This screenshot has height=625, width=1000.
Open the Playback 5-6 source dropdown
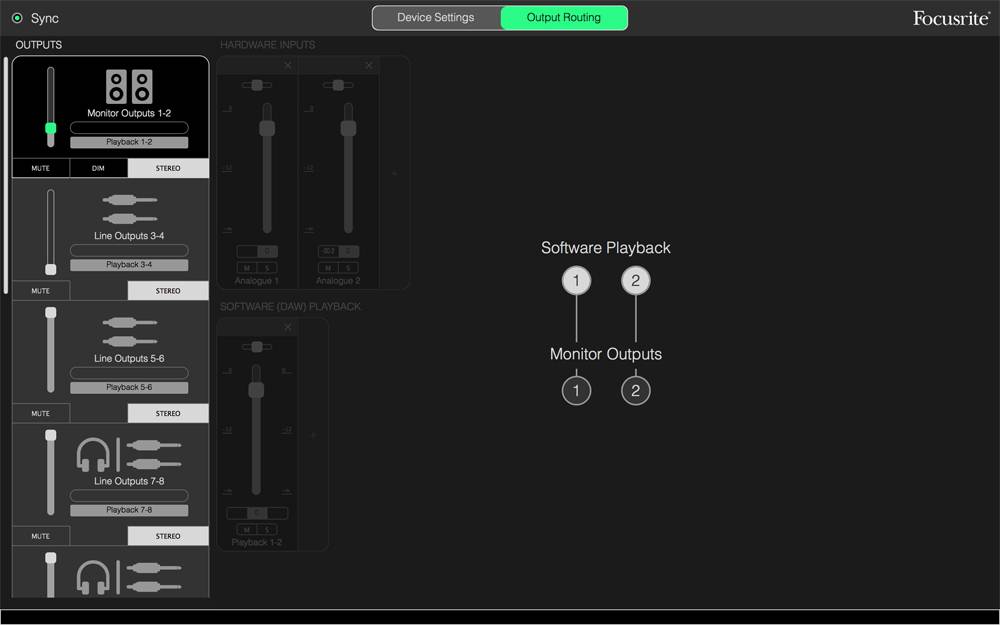(129, 387)
